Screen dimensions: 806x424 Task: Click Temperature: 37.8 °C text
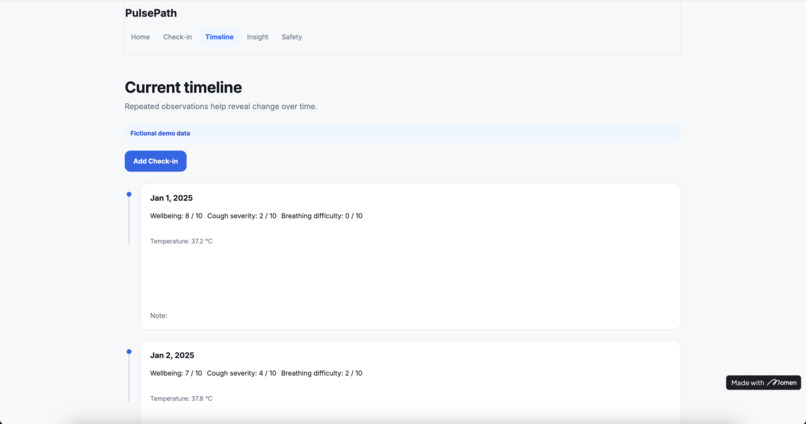click(x=181, y=398)
